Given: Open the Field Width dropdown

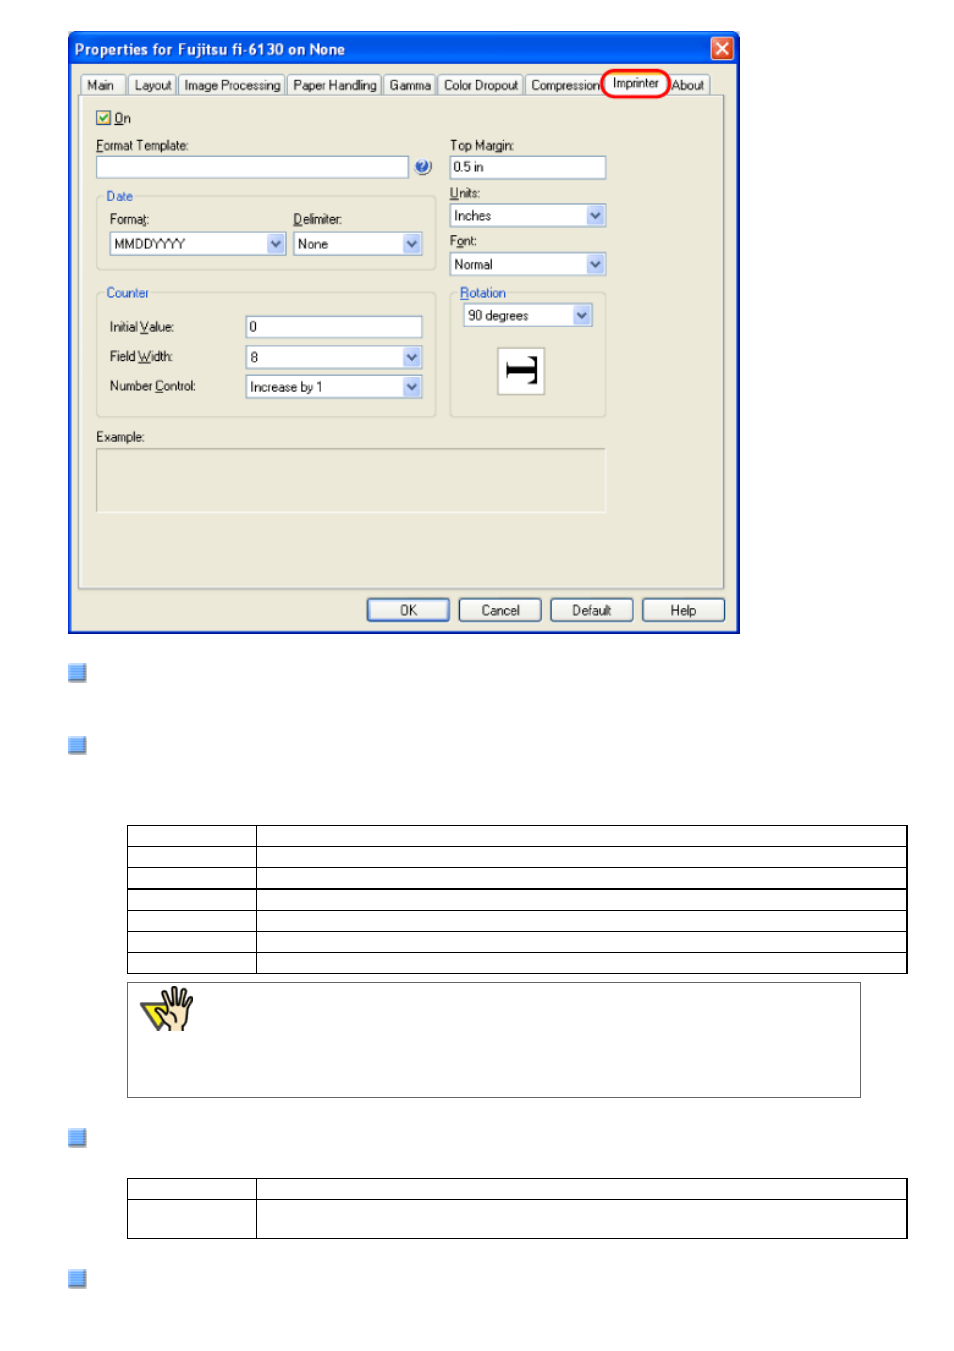Looking at the screenshot, I should click(334, 357).
